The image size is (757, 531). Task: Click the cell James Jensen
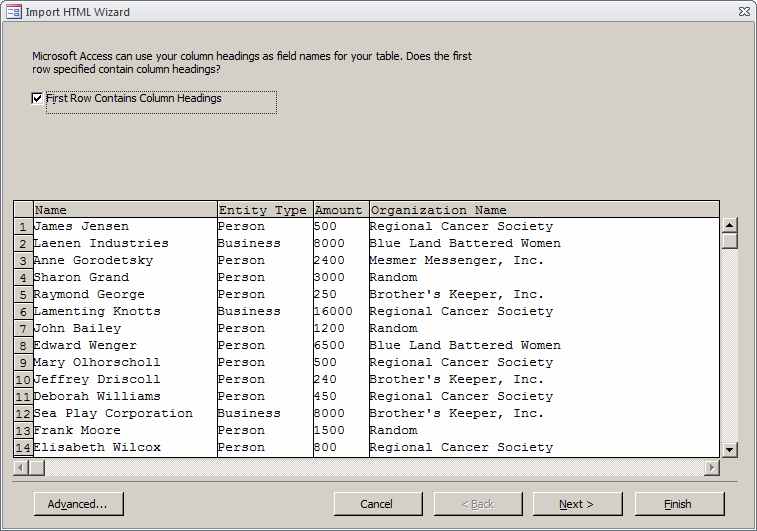coord(125,226)
